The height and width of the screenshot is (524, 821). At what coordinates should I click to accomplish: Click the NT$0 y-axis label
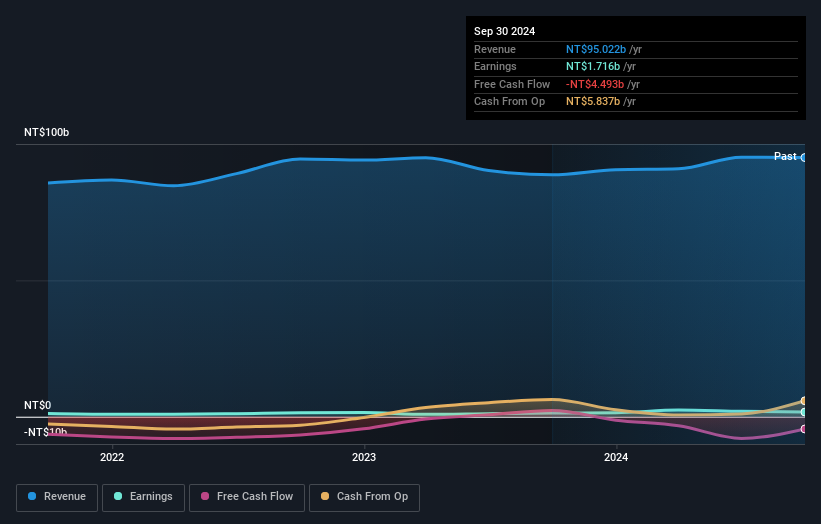pos(38,405)
